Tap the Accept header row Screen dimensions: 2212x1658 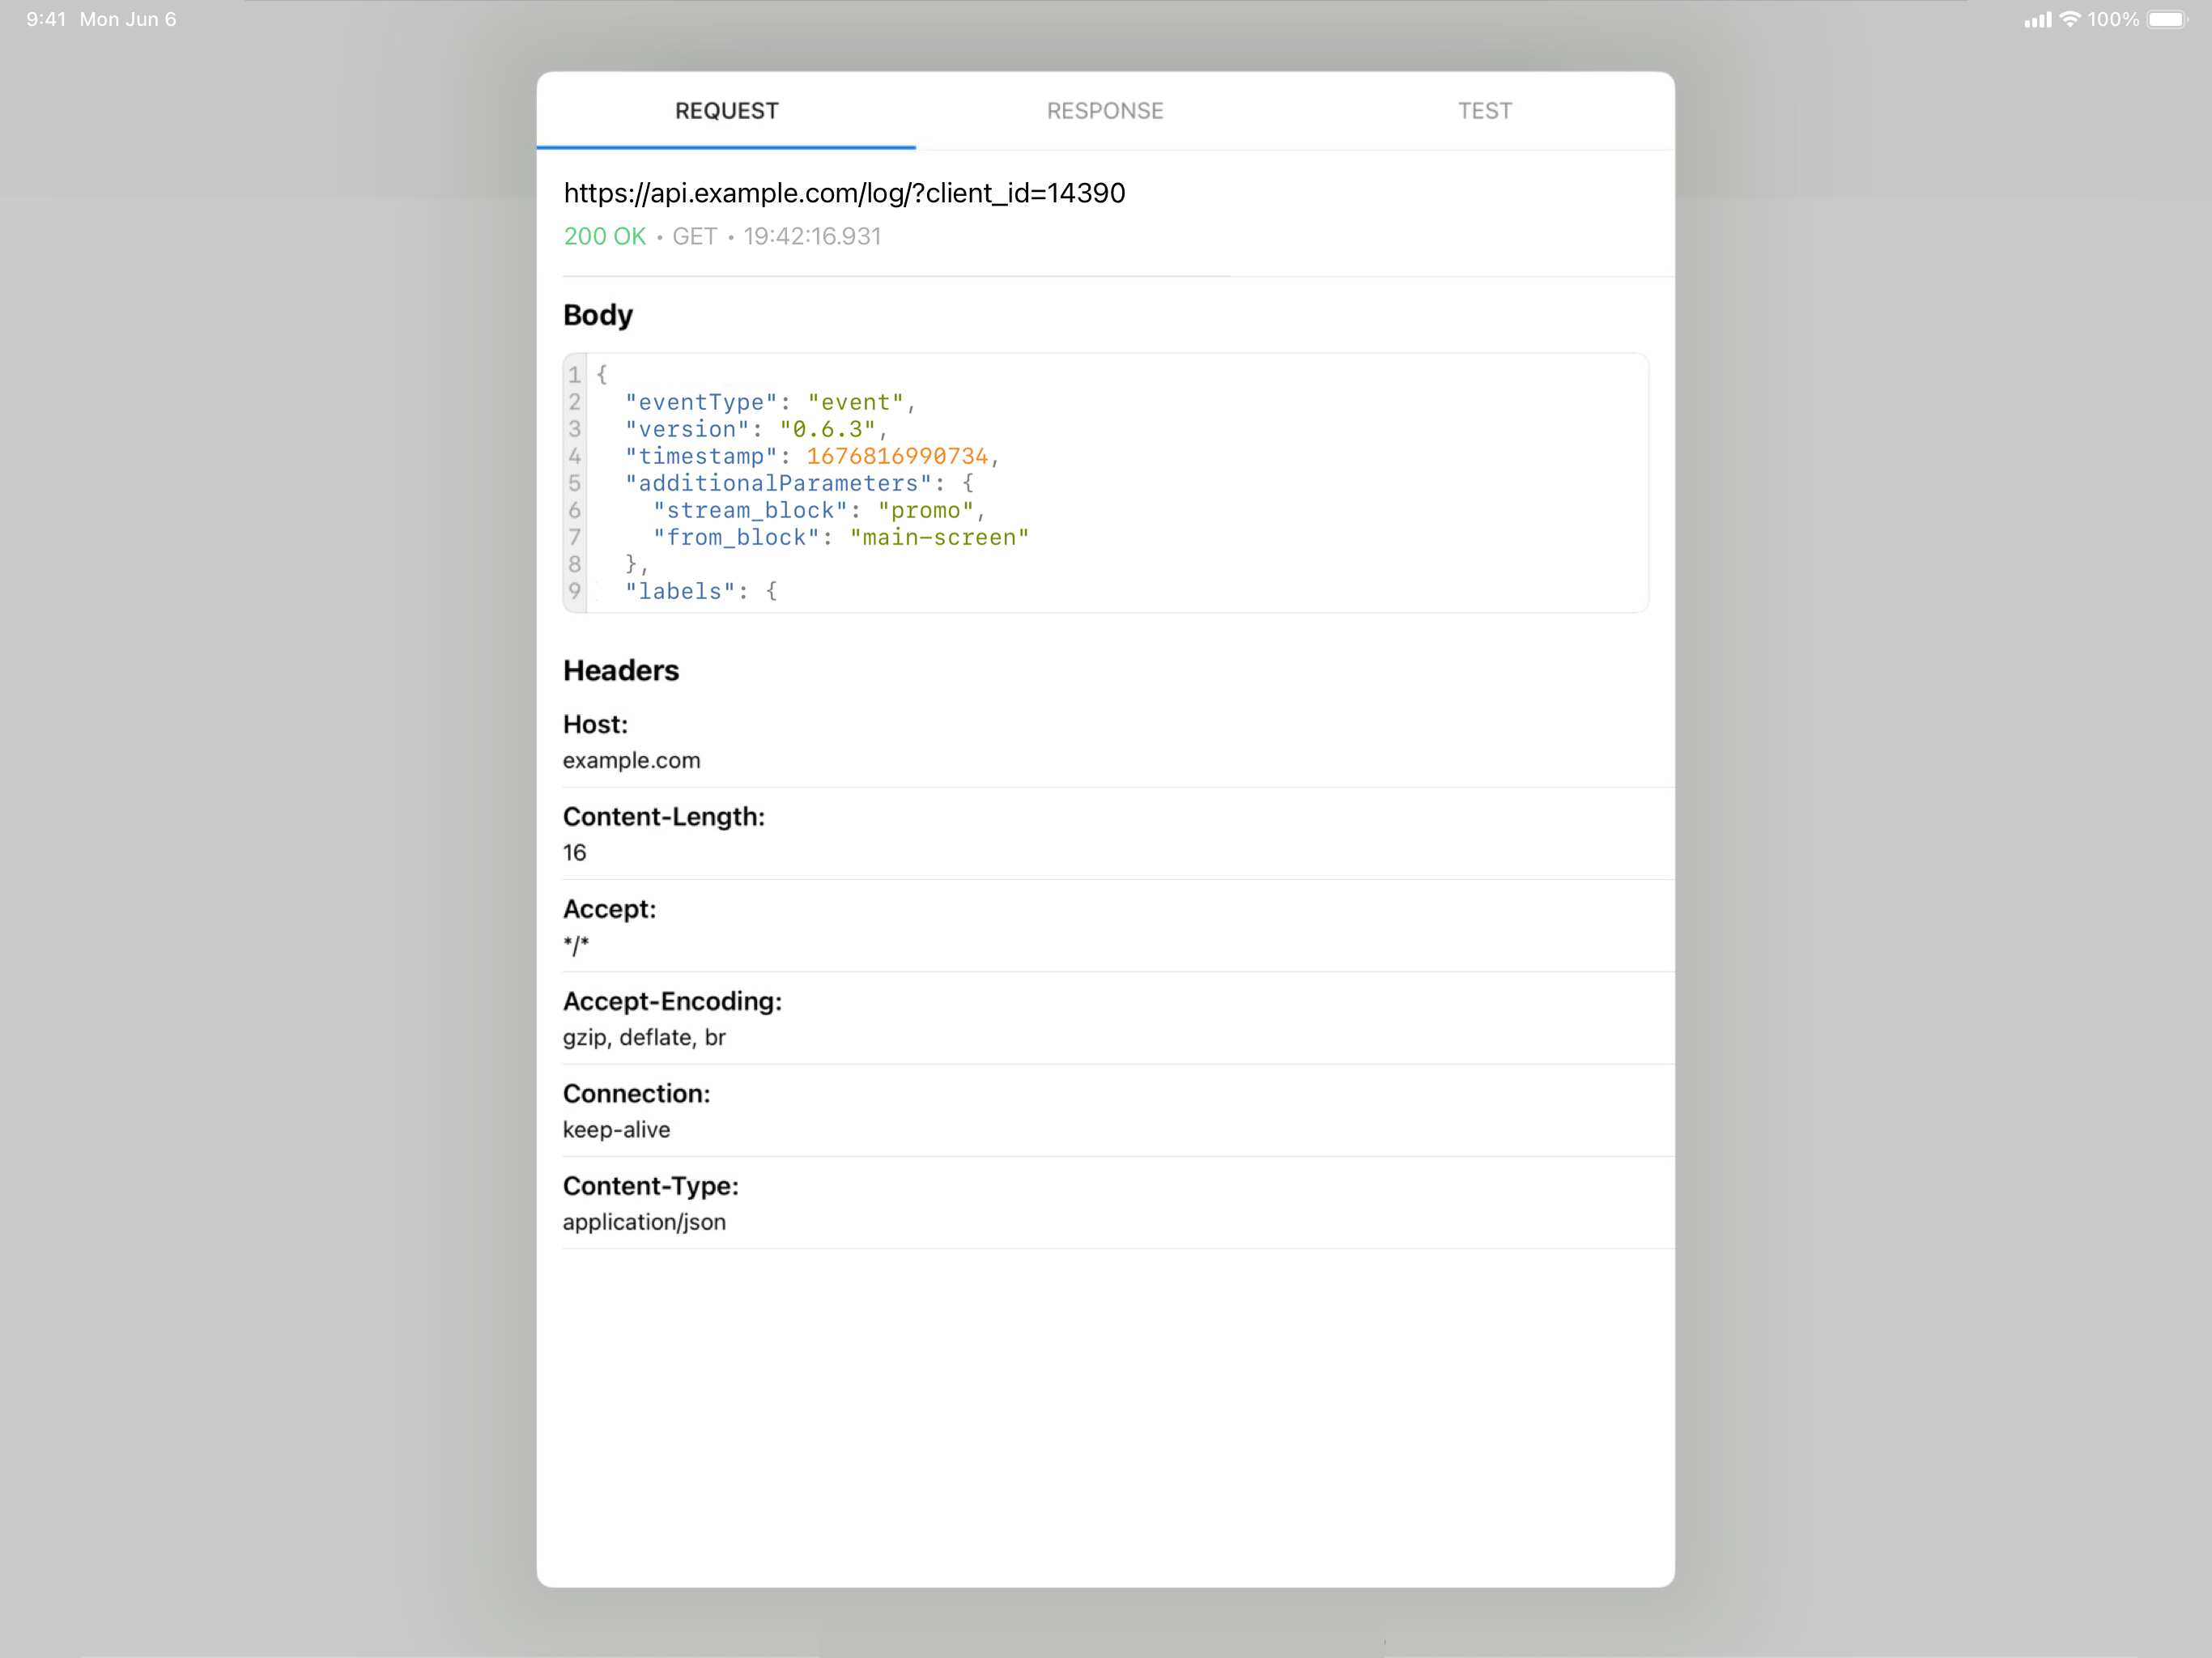610,926
